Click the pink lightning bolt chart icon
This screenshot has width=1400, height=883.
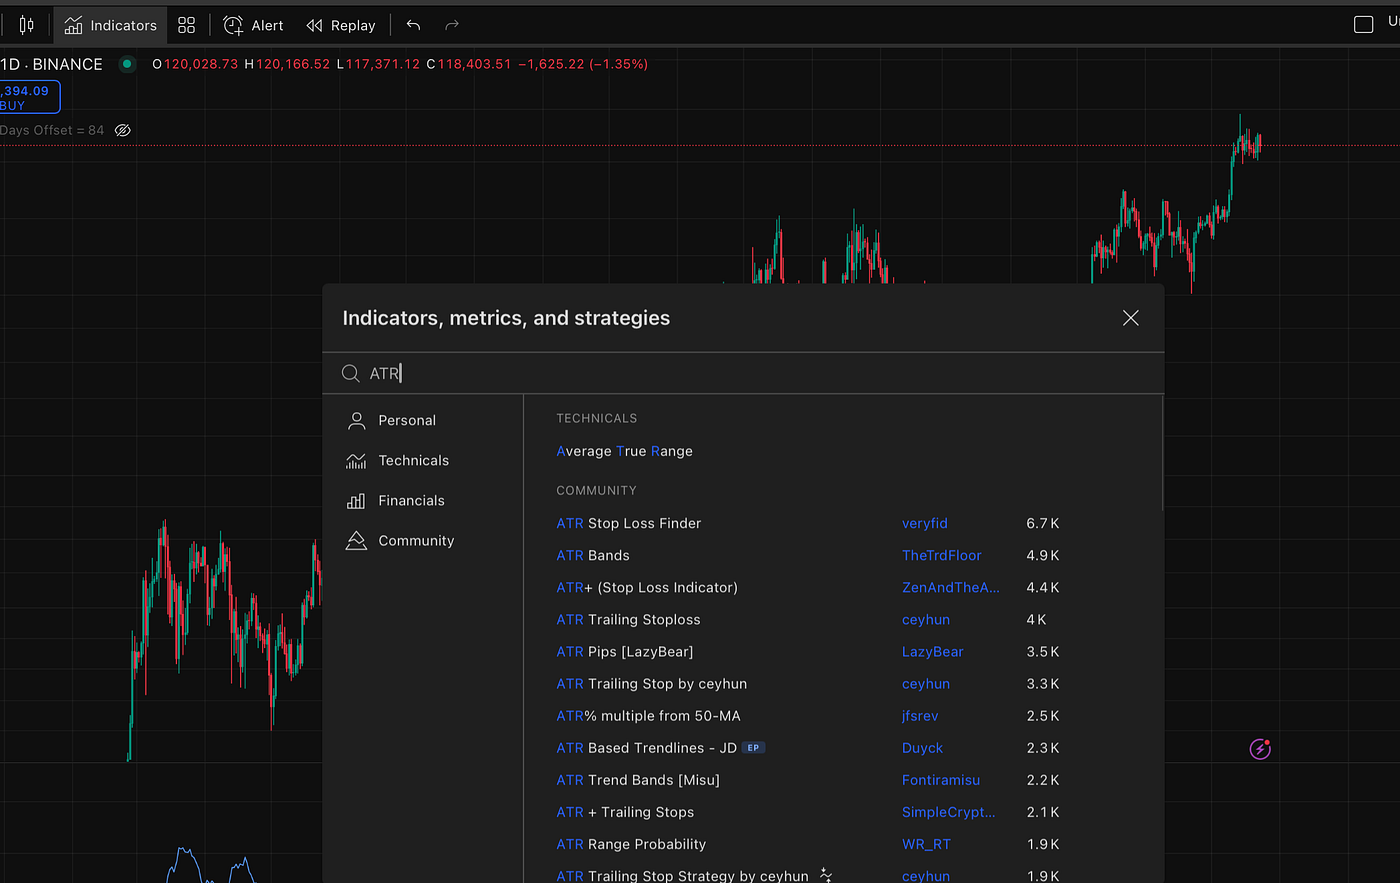click(1260, 748)
